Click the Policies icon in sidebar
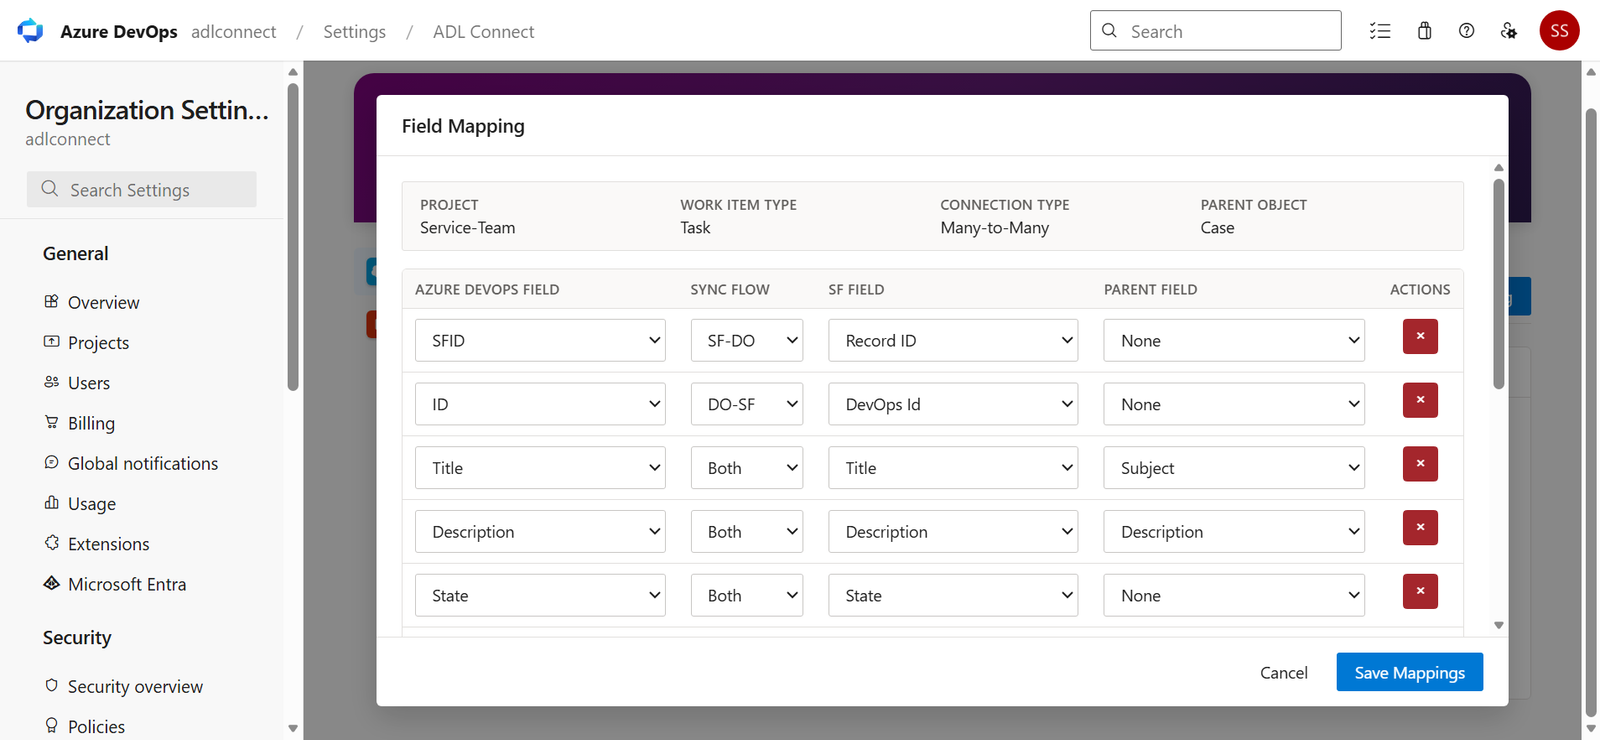 tap(52, 725)
